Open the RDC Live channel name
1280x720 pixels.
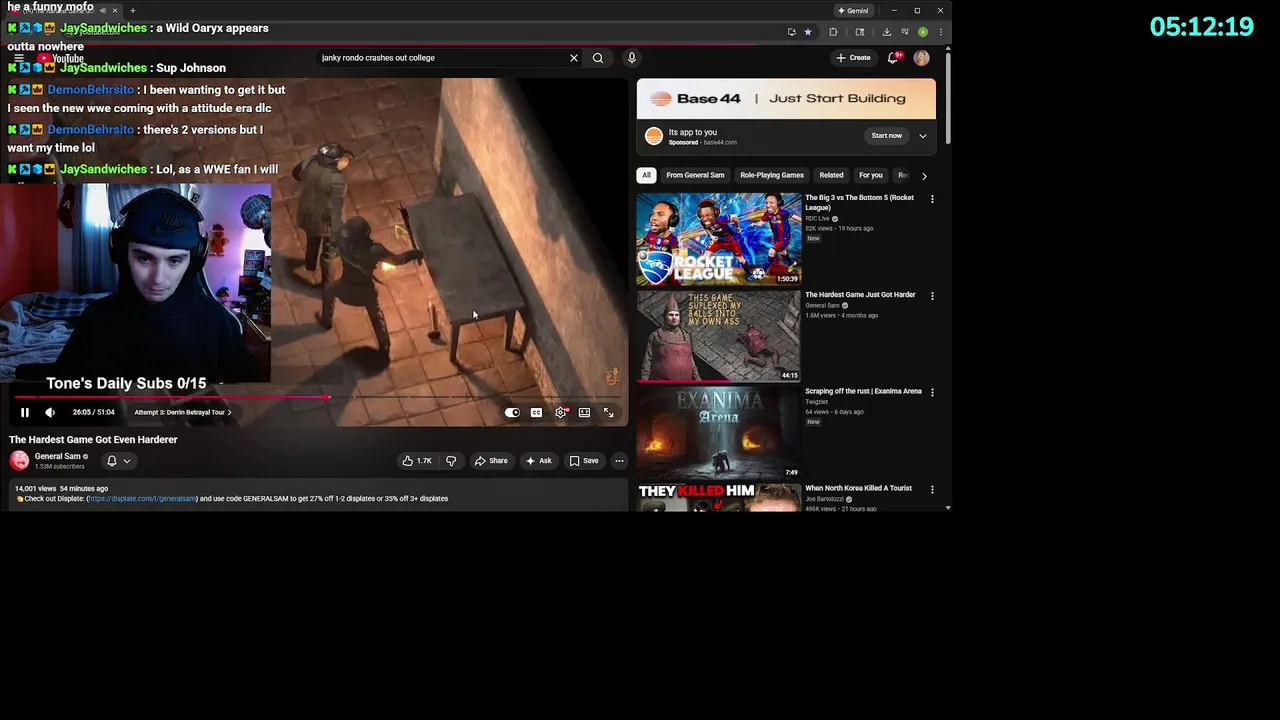[818, 219]
